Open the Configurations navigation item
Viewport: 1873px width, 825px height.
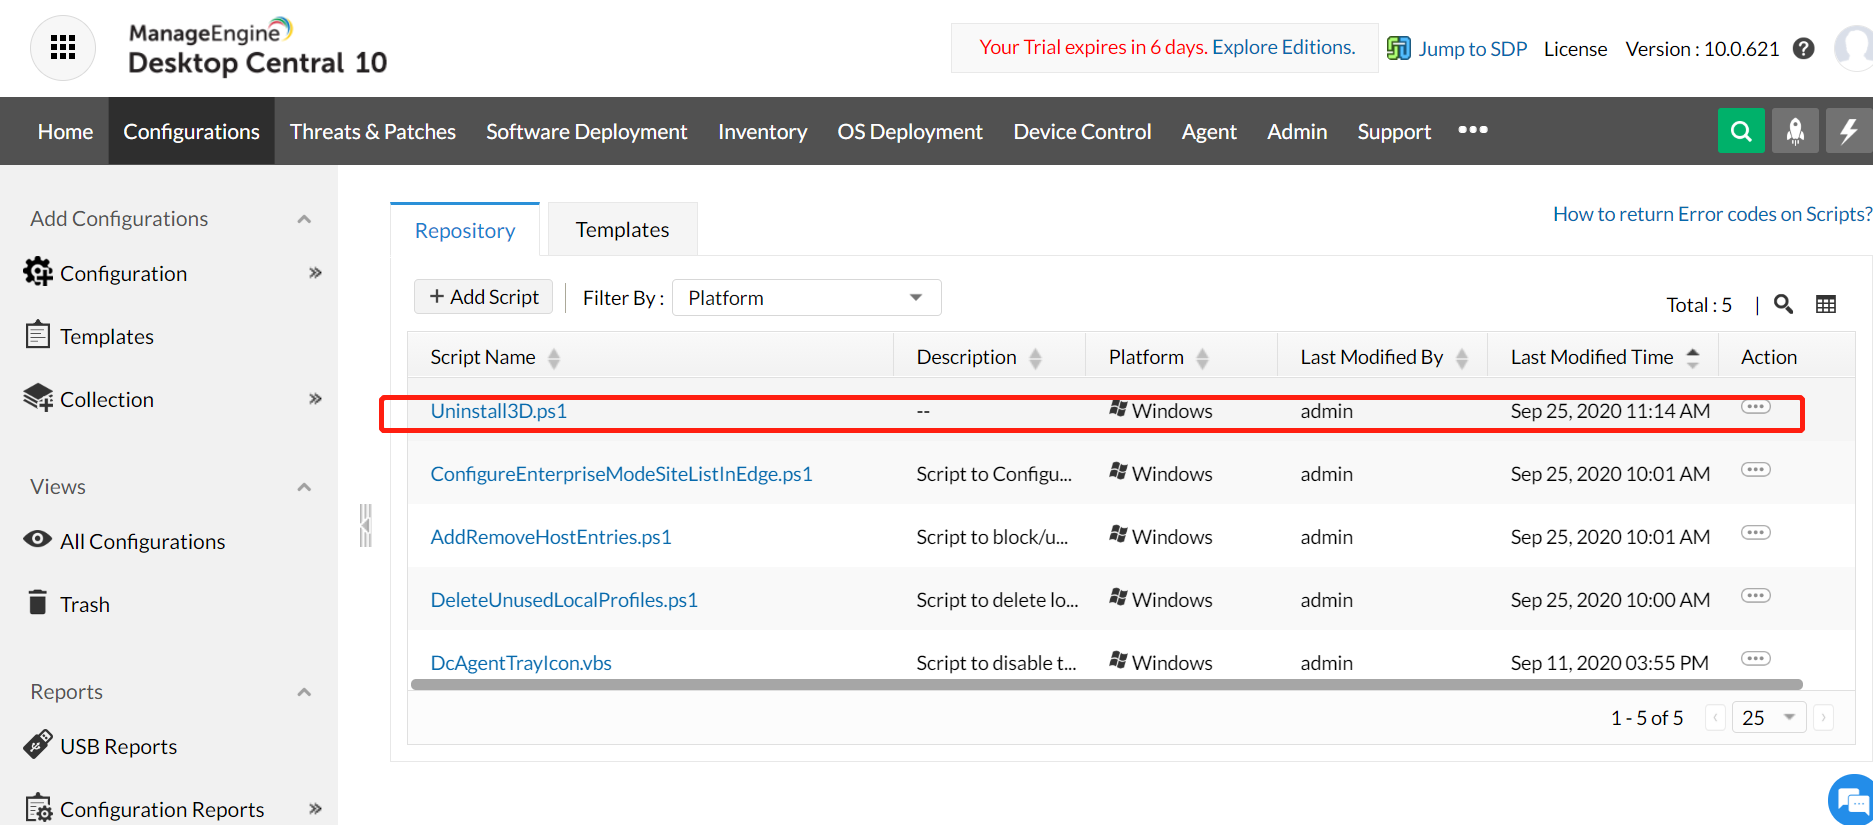click(191, 131)
